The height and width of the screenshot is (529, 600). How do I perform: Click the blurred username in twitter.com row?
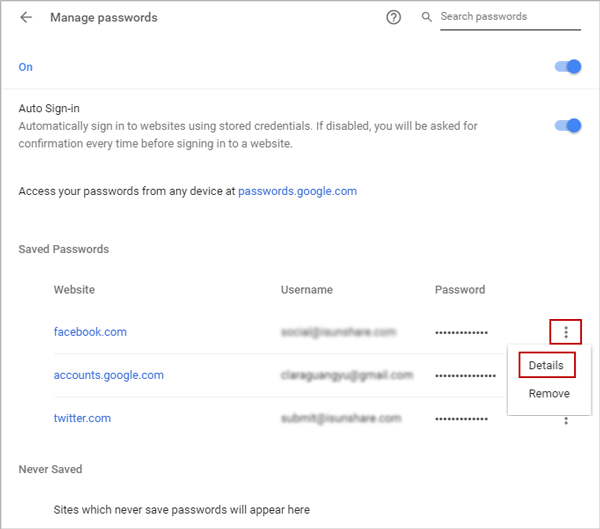click(x=341, y=418)
